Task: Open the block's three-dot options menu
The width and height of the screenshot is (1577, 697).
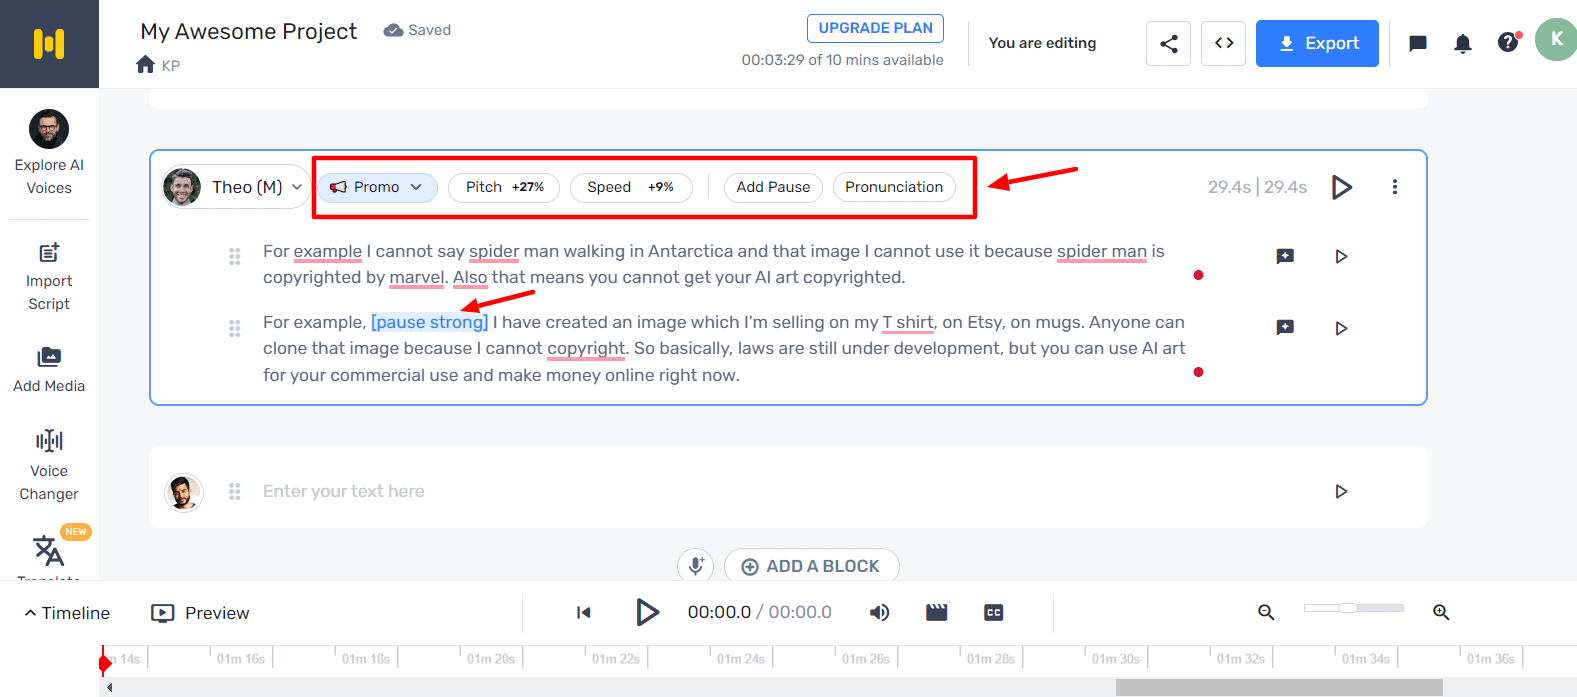Action: (1394, 187)
